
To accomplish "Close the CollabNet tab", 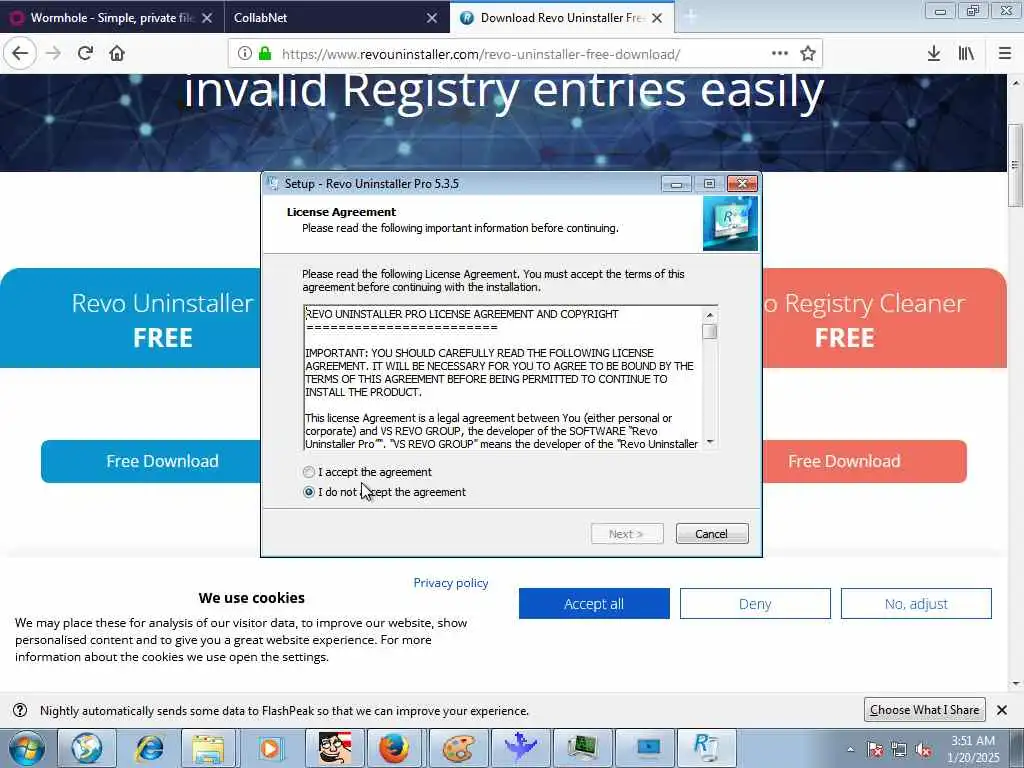I will [x=432, y=18].
